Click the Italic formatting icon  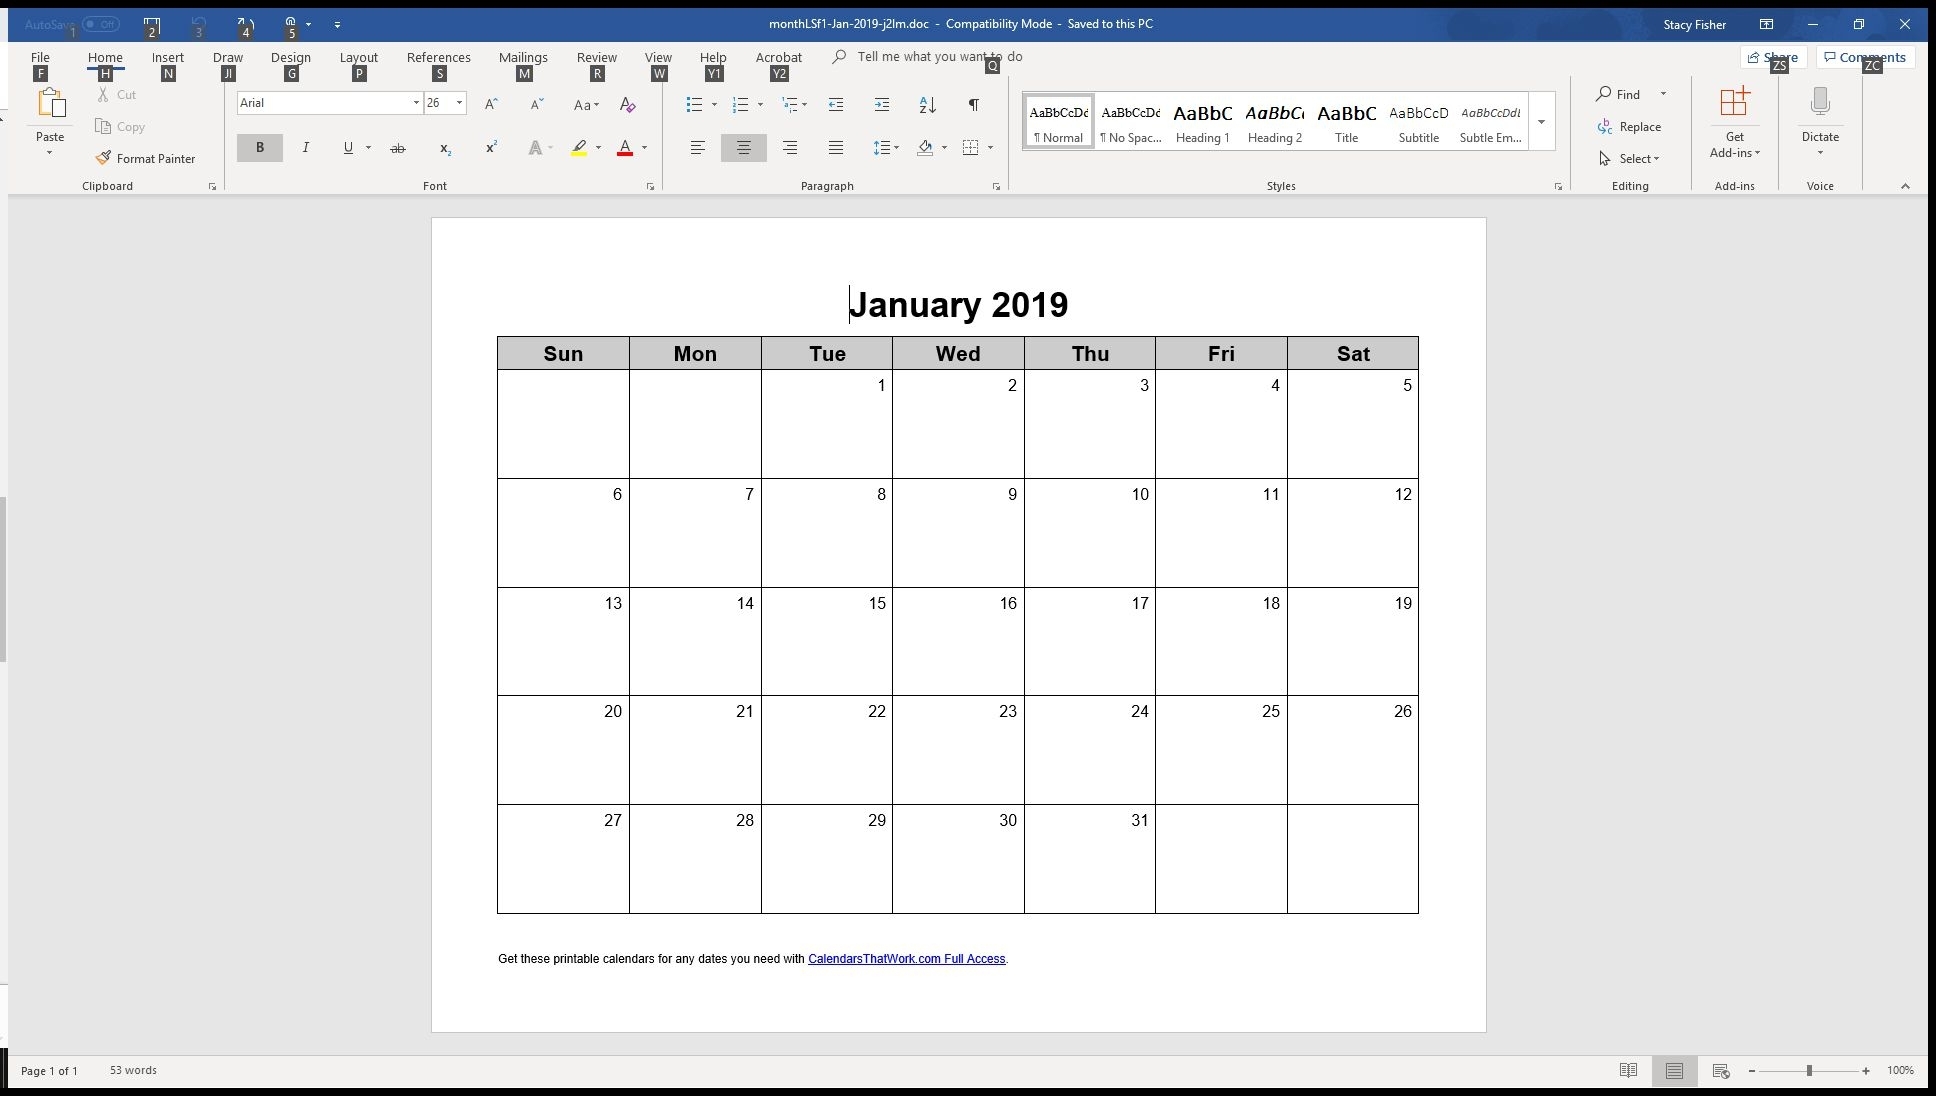304,146
